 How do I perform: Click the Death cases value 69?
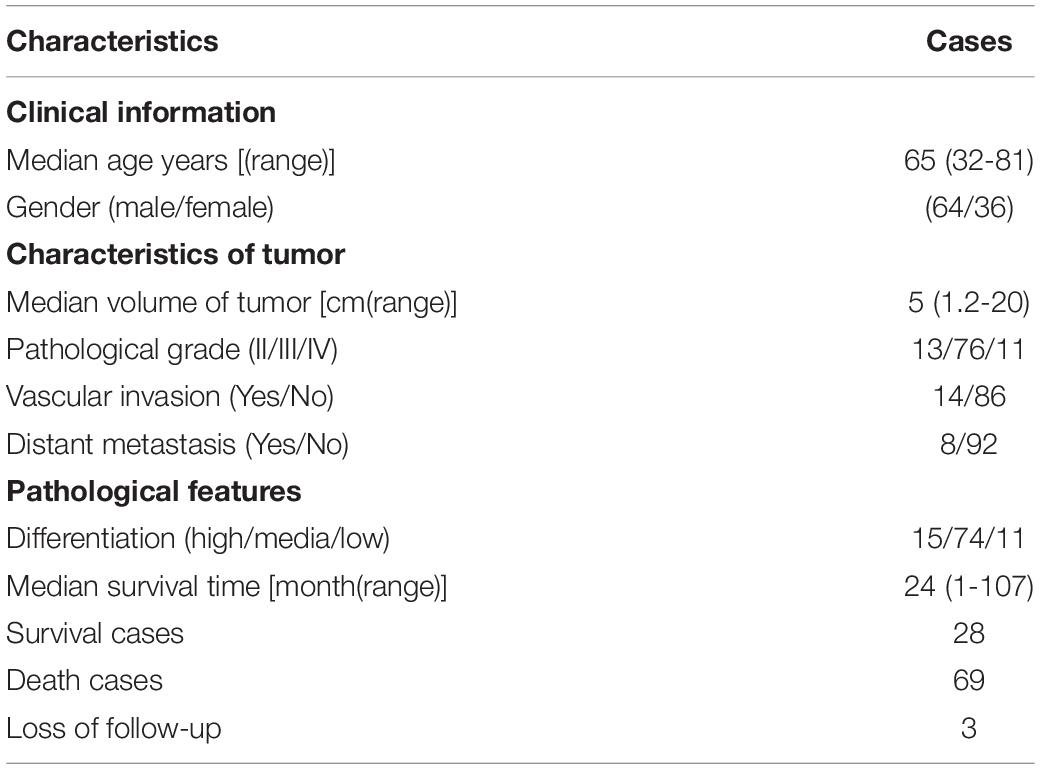(x=968, y=681)
